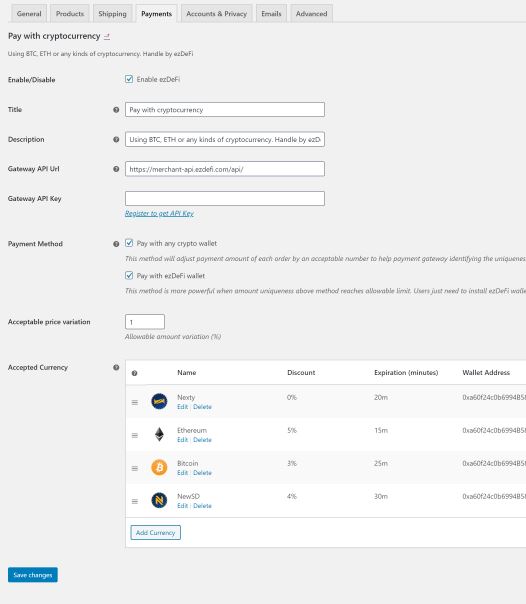
Task: Uncheck Pay with ezDeFi wallet
Action: point(129,276)
